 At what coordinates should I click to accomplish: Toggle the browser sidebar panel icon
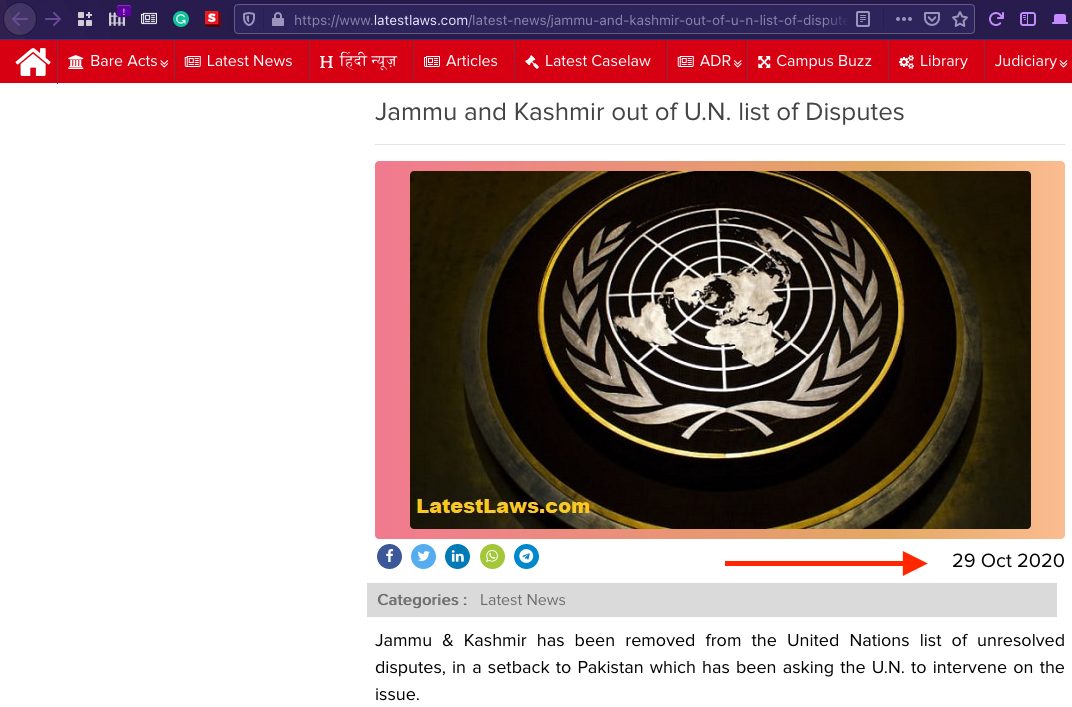tap(1028, 19)
